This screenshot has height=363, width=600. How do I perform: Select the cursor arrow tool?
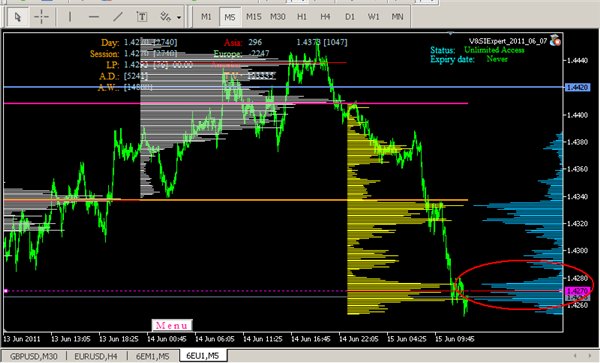[17, 17]
